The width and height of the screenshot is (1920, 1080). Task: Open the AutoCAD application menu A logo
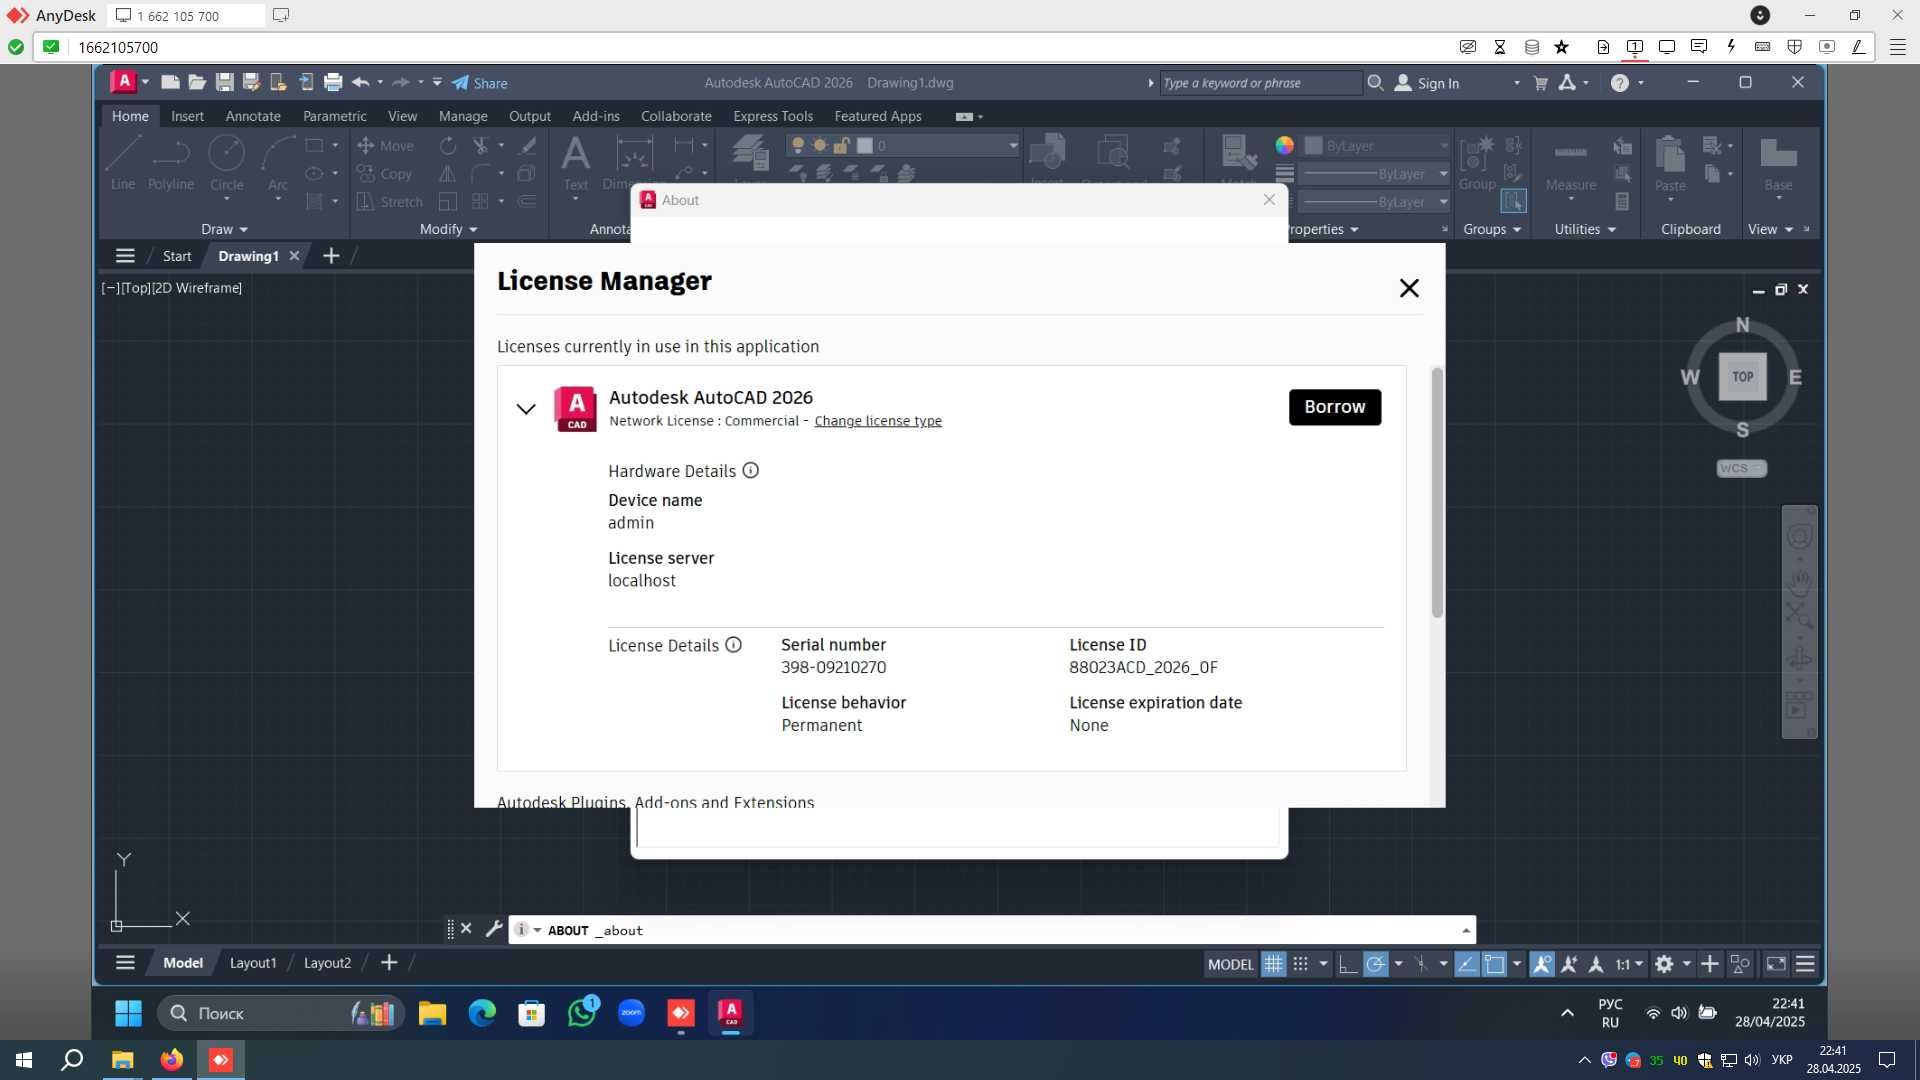(123, 82)
